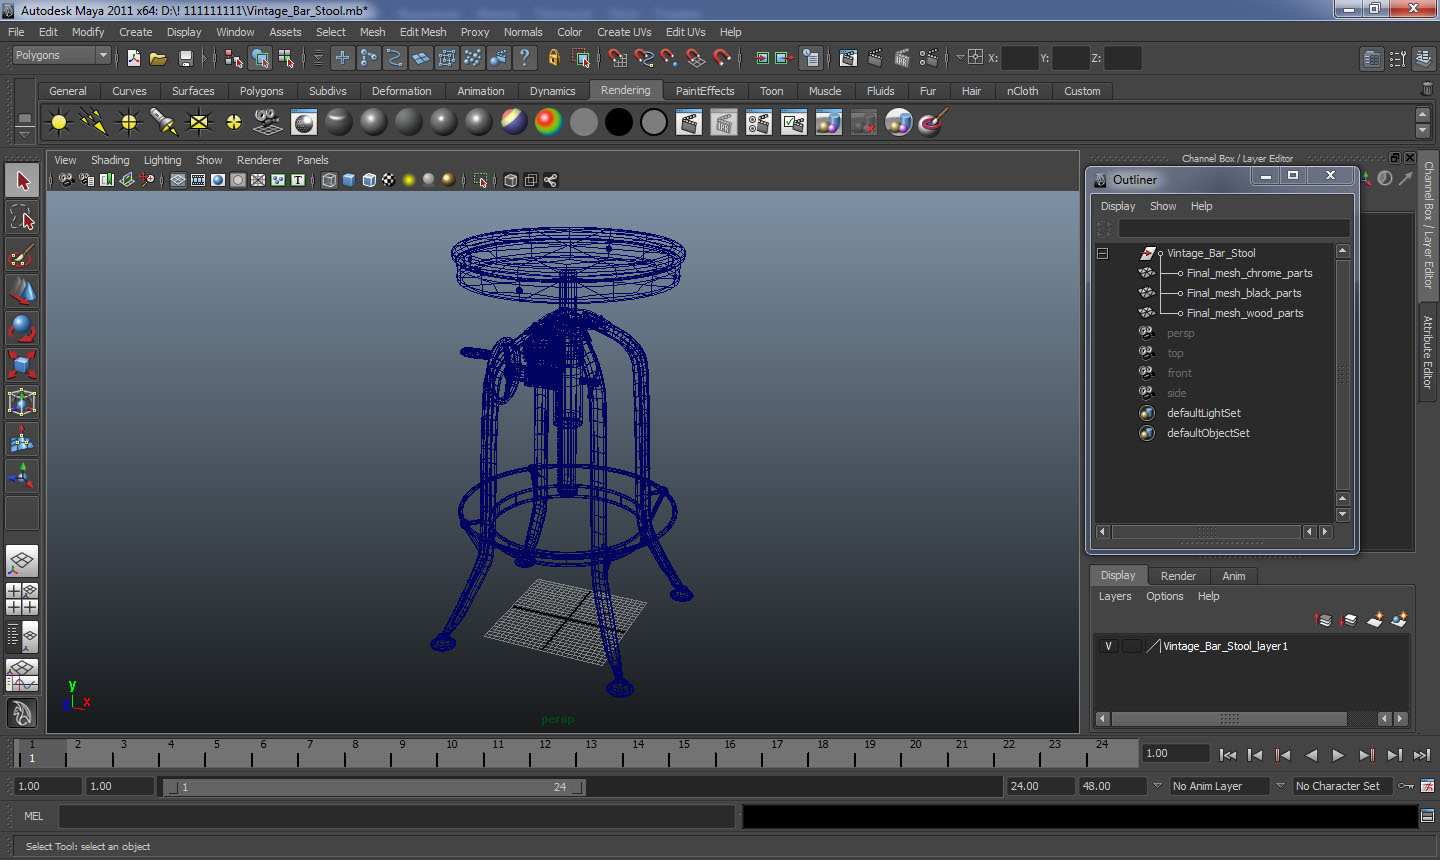The width and height of the screenshot is (1440, 860).
Task: Switch to the Rendering shelf tab
Action: coord(625,90)
